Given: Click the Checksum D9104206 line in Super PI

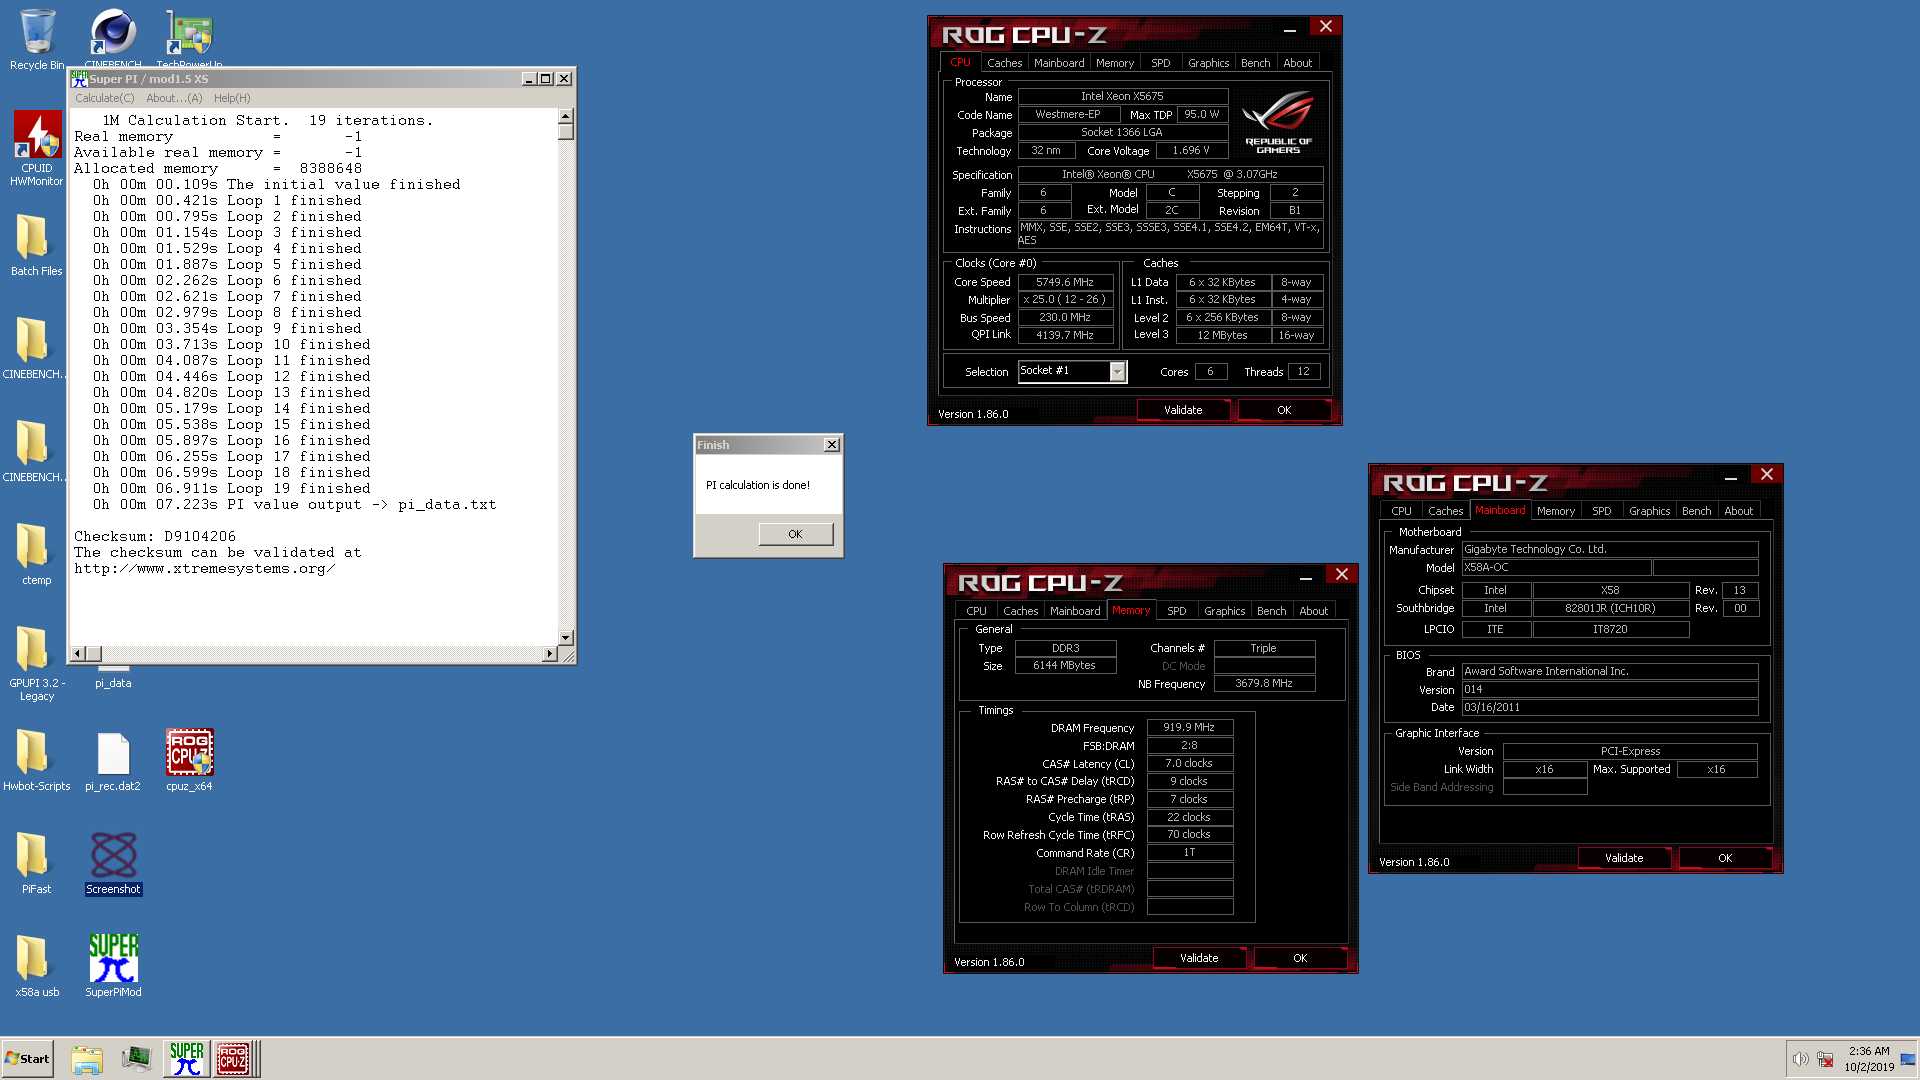Looking at the screenshot, I should (x=155, y=537).
